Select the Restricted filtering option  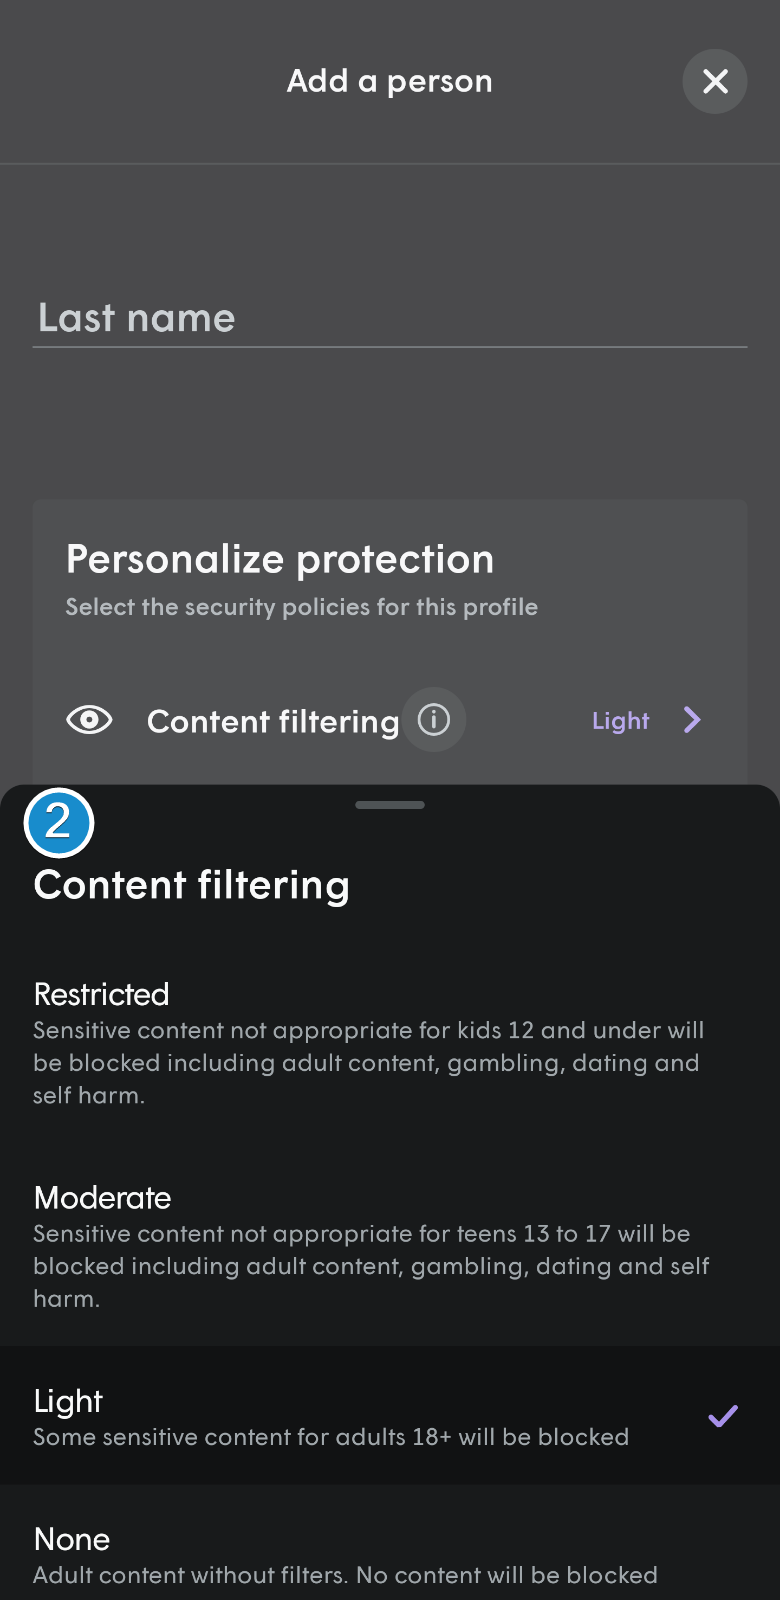click(x=390, y=1043)
